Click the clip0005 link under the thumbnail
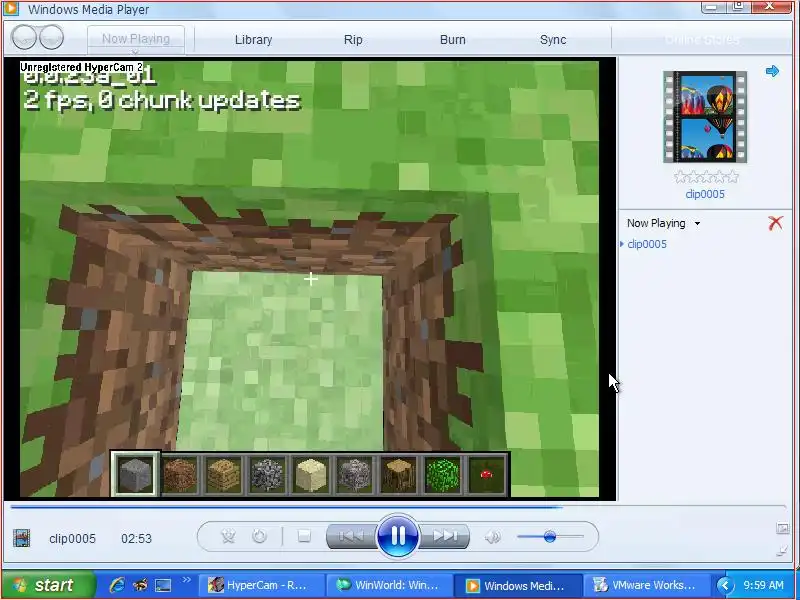Viewport: 800px width, 600px height. pyautogui.click(x=705, y=194)
